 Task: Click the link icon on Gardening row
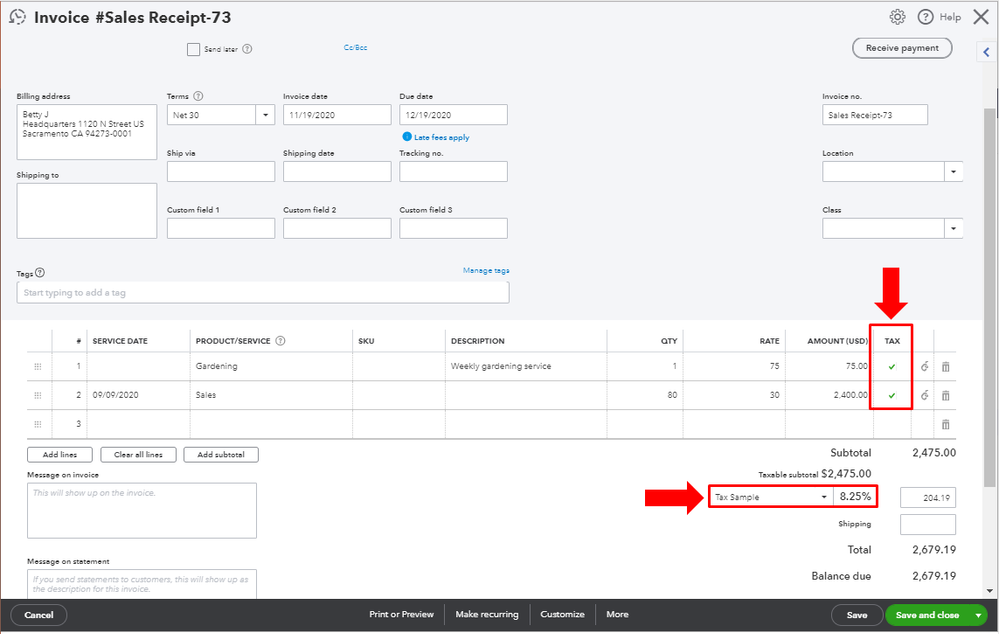(x=924, y=366)
